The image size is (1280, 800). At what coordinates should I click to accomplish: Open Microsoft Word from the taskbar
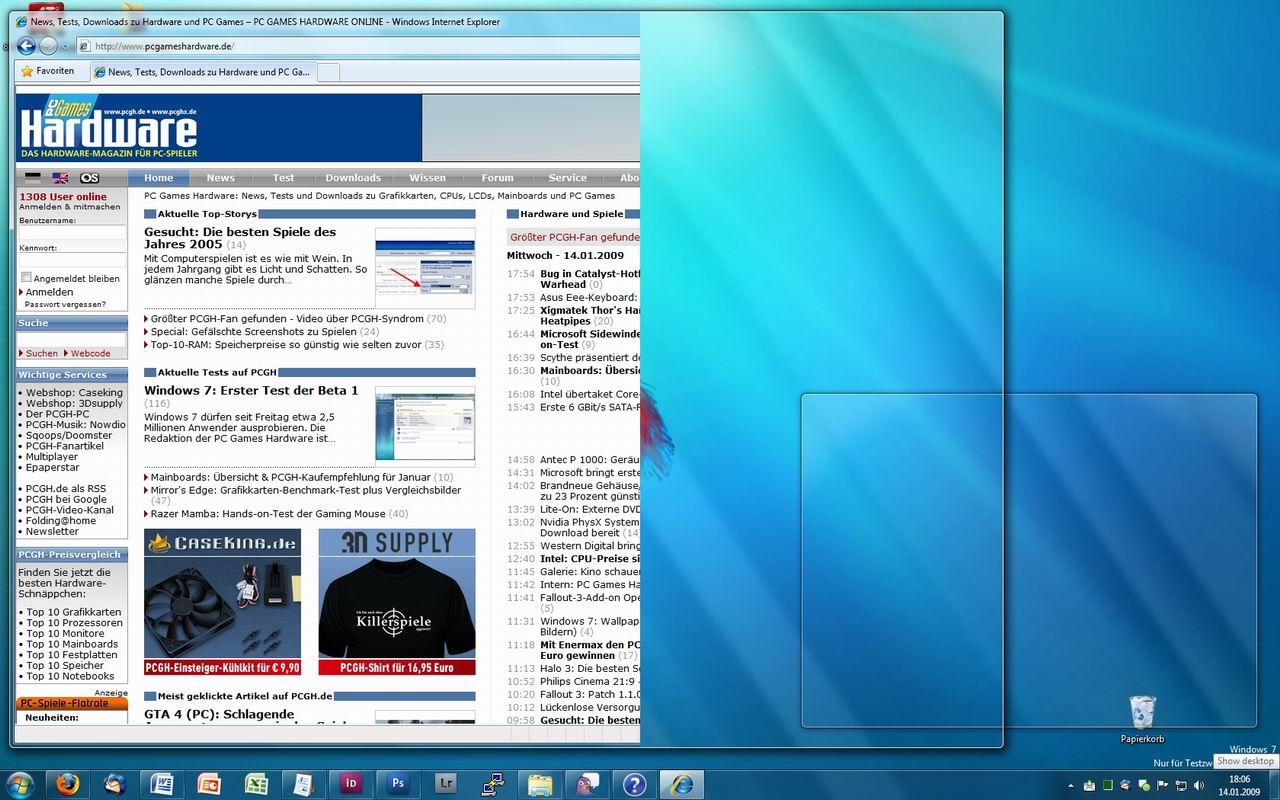point(162,784)
